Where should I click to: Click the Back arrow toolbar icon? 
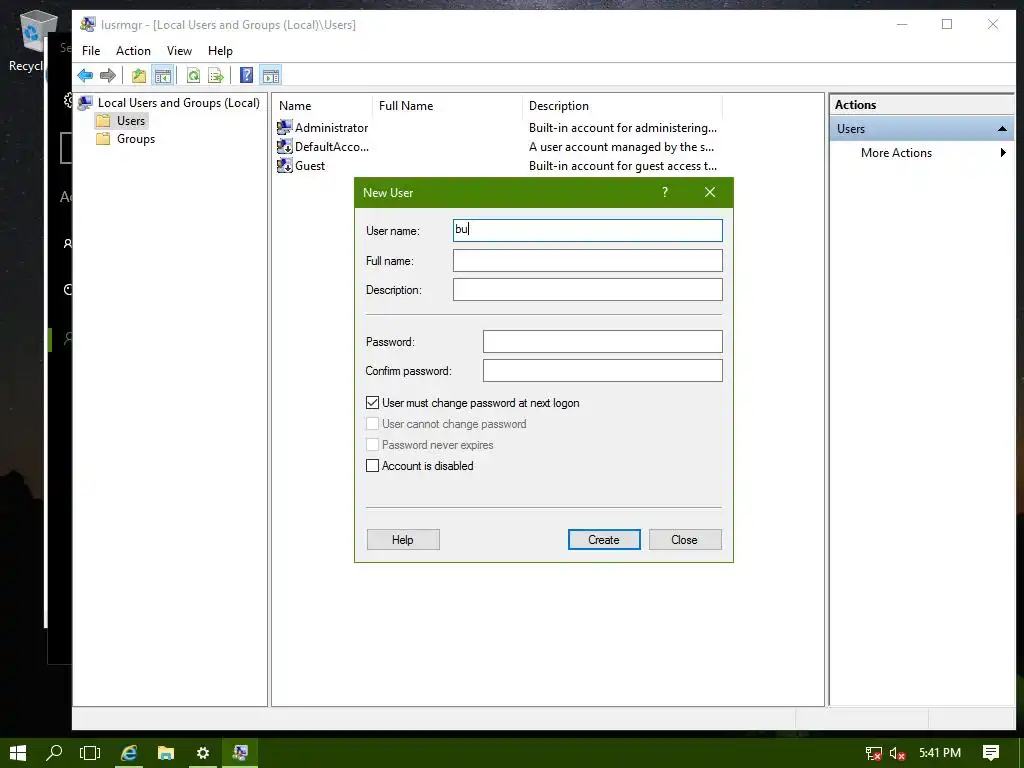click(85, 75)
